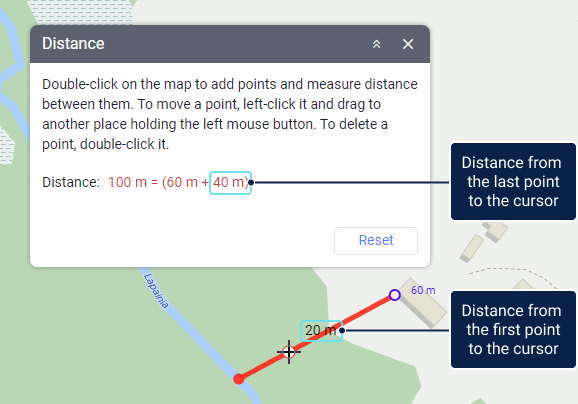
Task: Collapse the Distance panel with double chevron
Action: [376, 44]
